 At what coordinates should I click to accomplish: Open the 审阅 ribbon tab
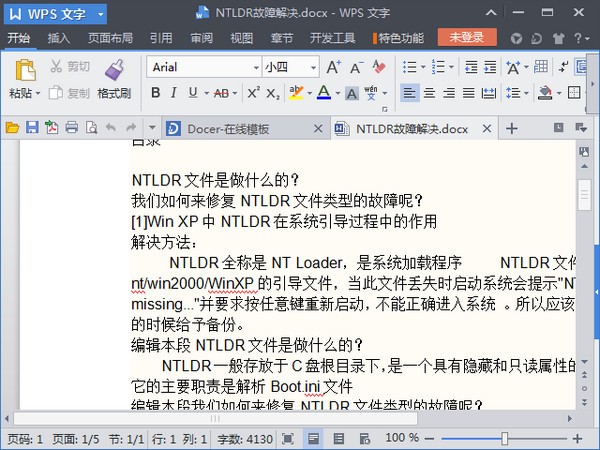click(x=201, y=38)
